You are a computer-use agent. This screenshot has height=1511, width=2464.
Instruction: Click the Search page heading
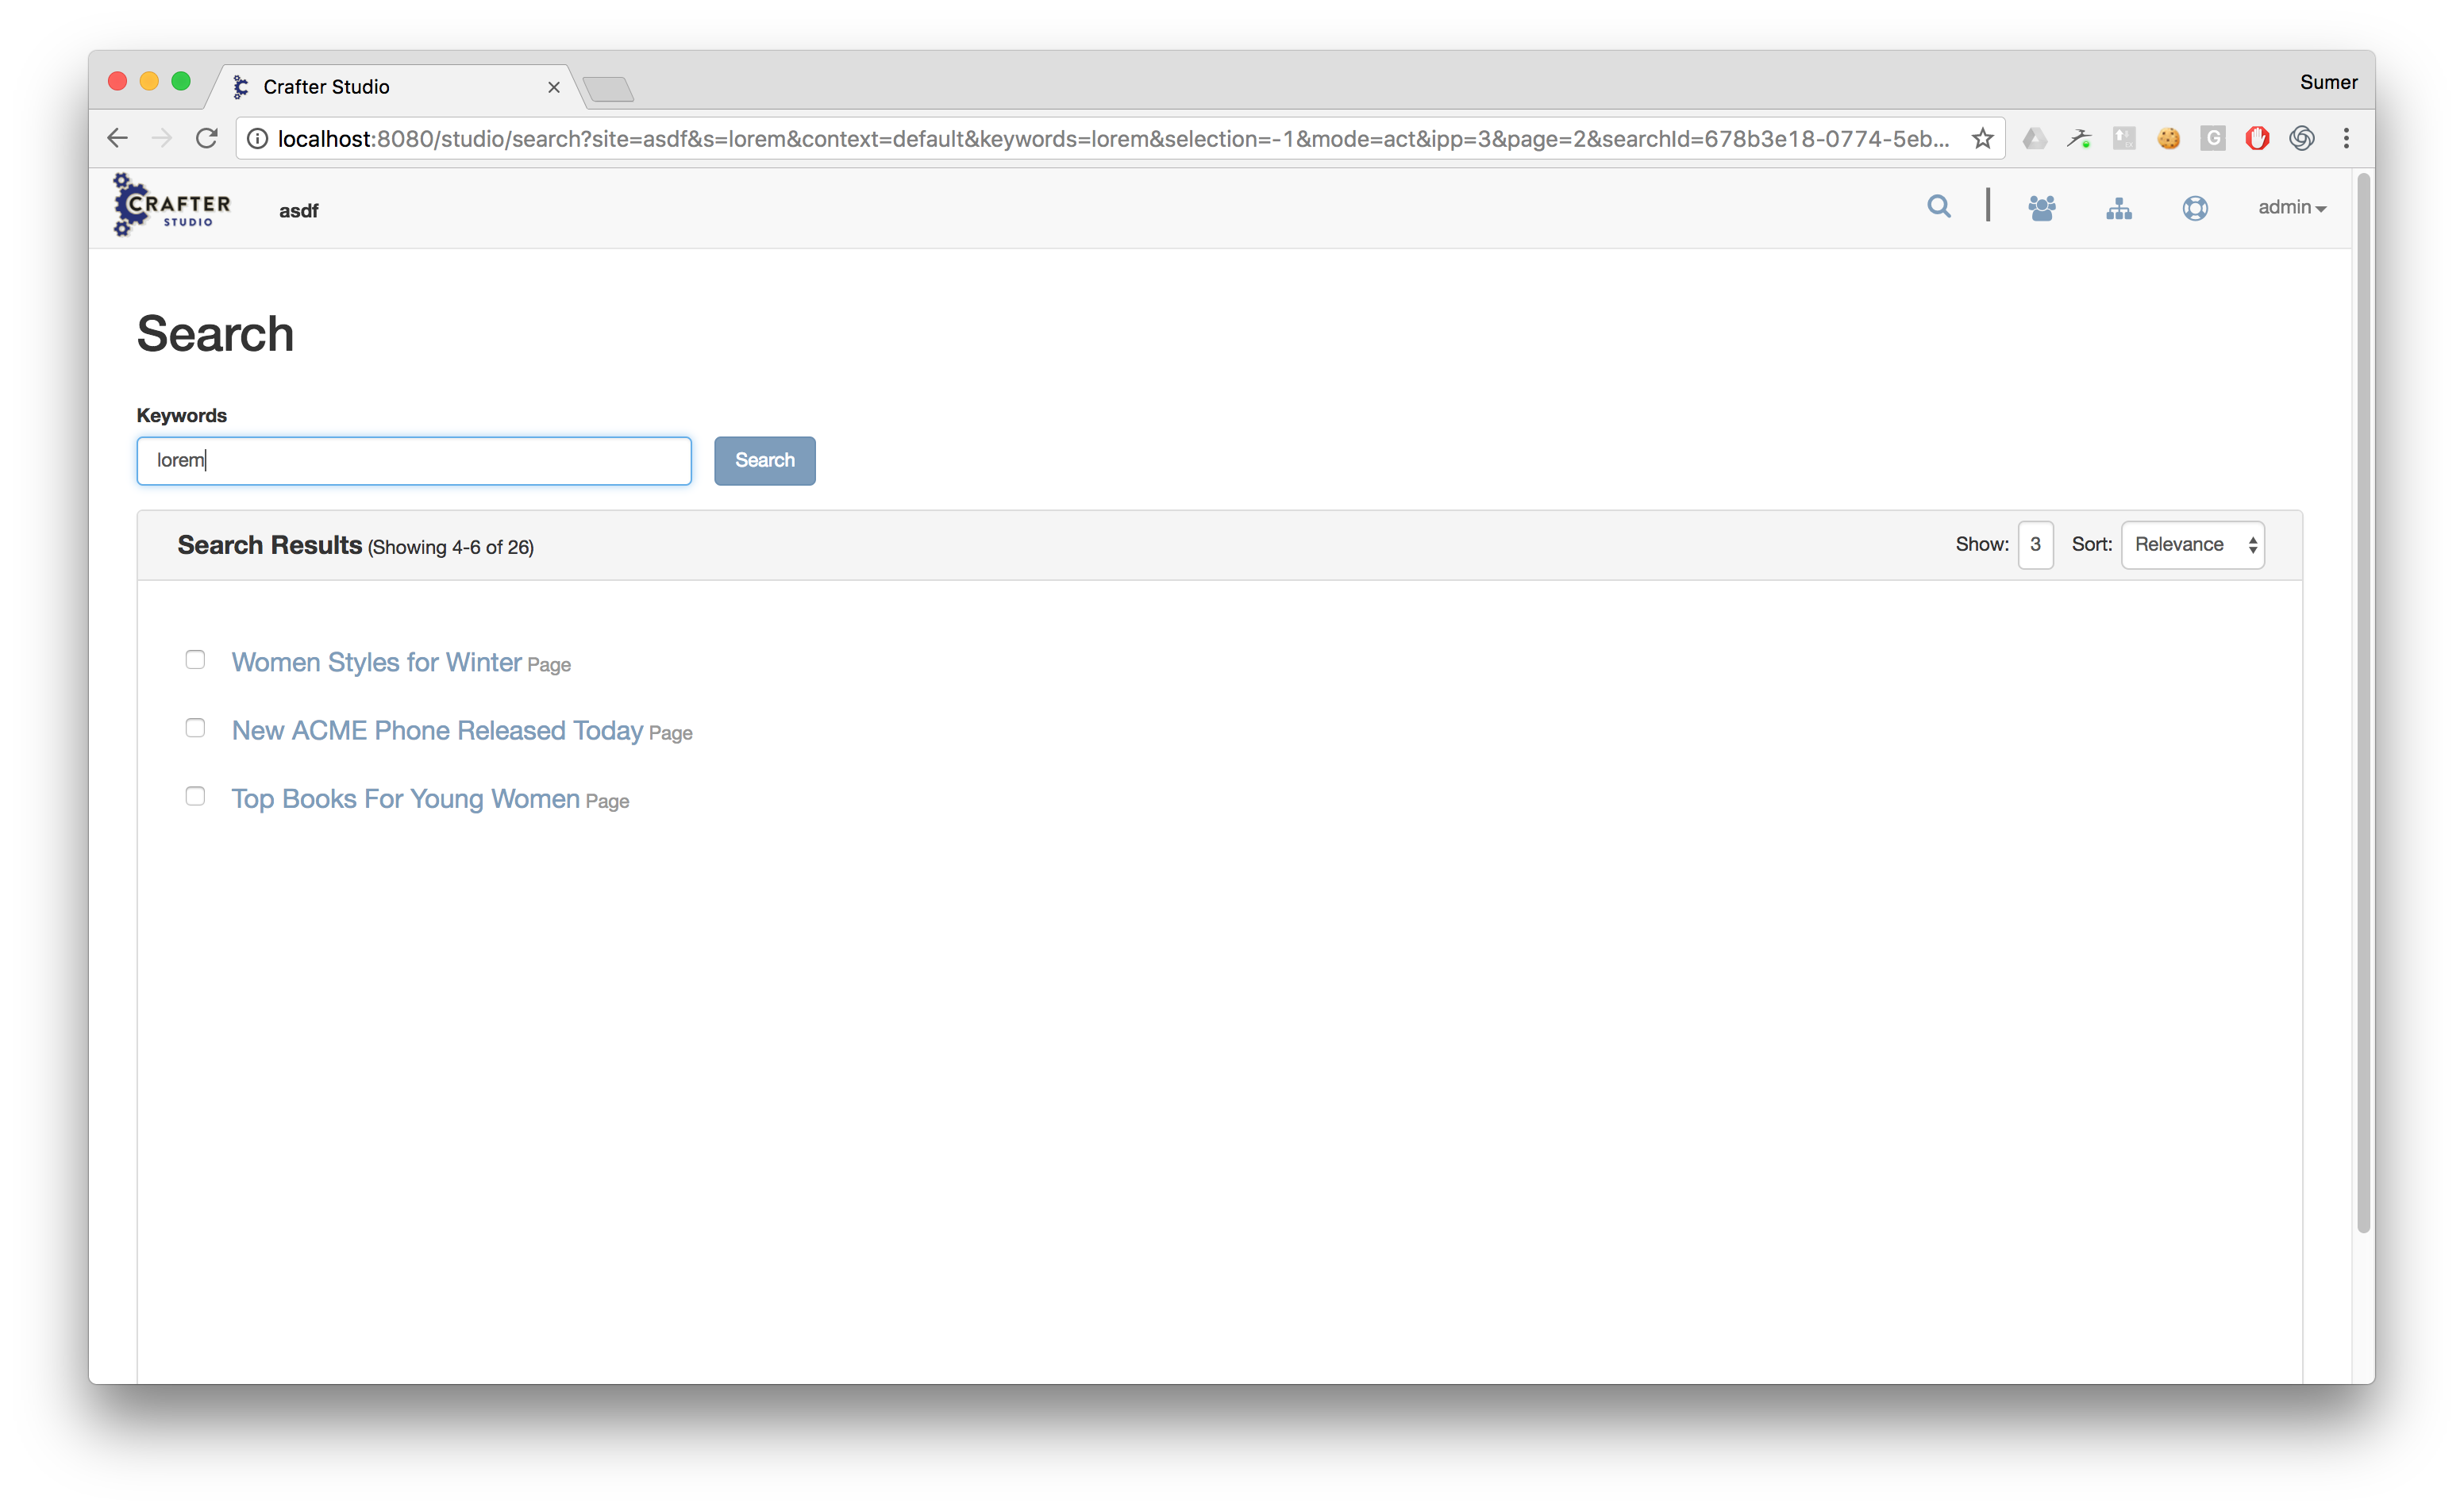(215, 333)
